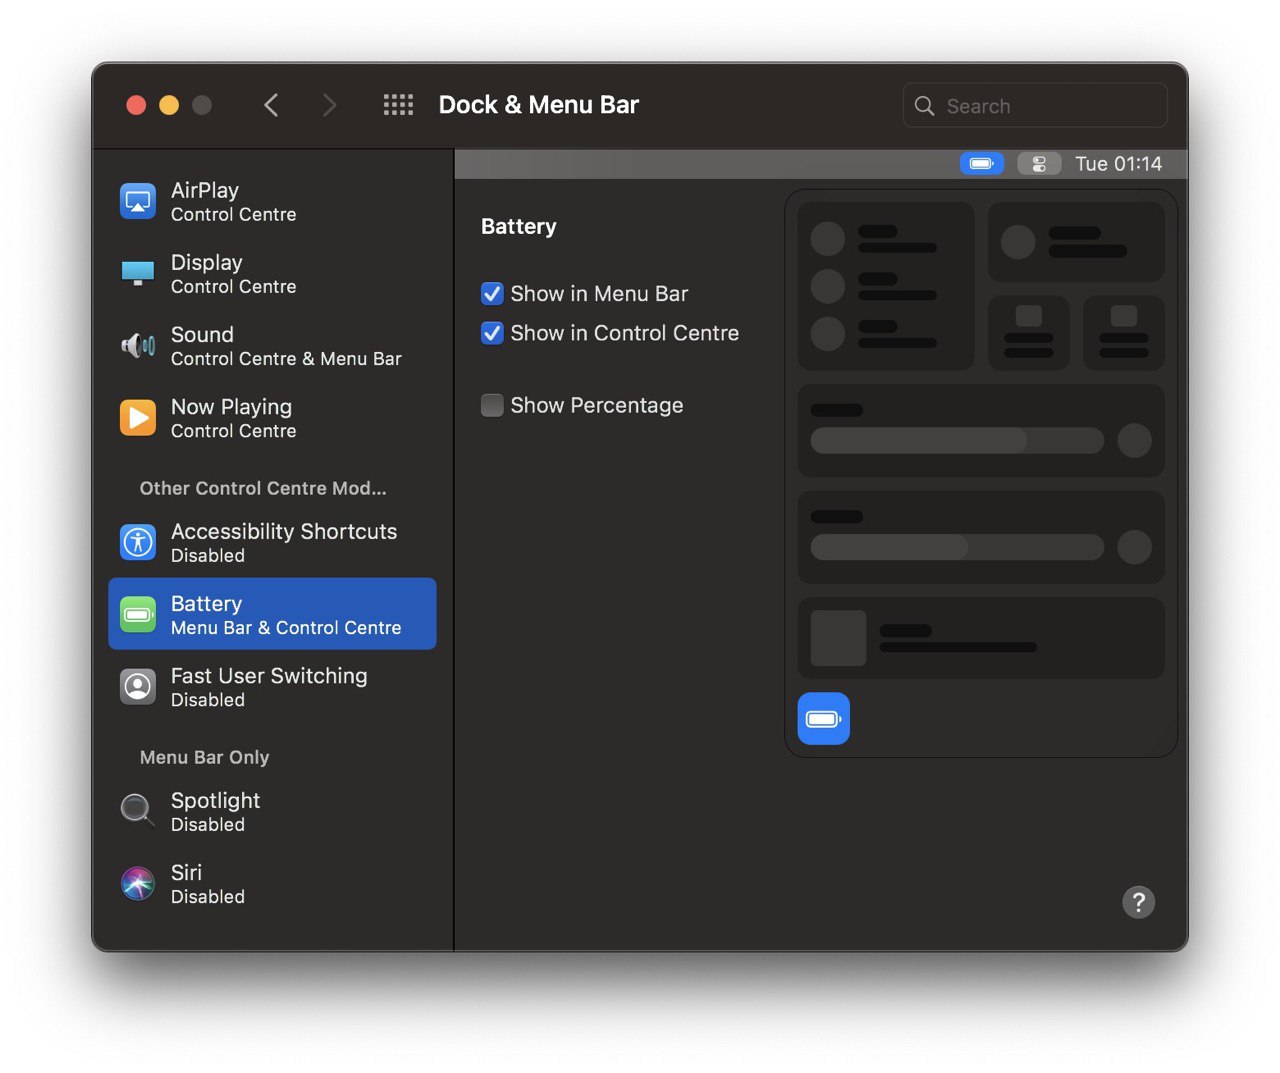This screenshot has width=1280, height=1073.
Task: Click the Search input field
Action: (1035, 105)
